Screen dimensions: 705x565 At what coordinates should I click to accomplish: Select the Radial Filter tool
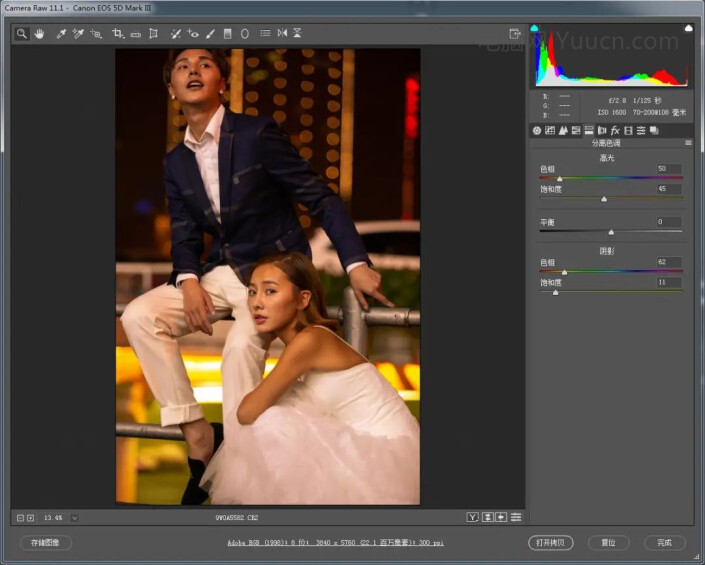245,33
